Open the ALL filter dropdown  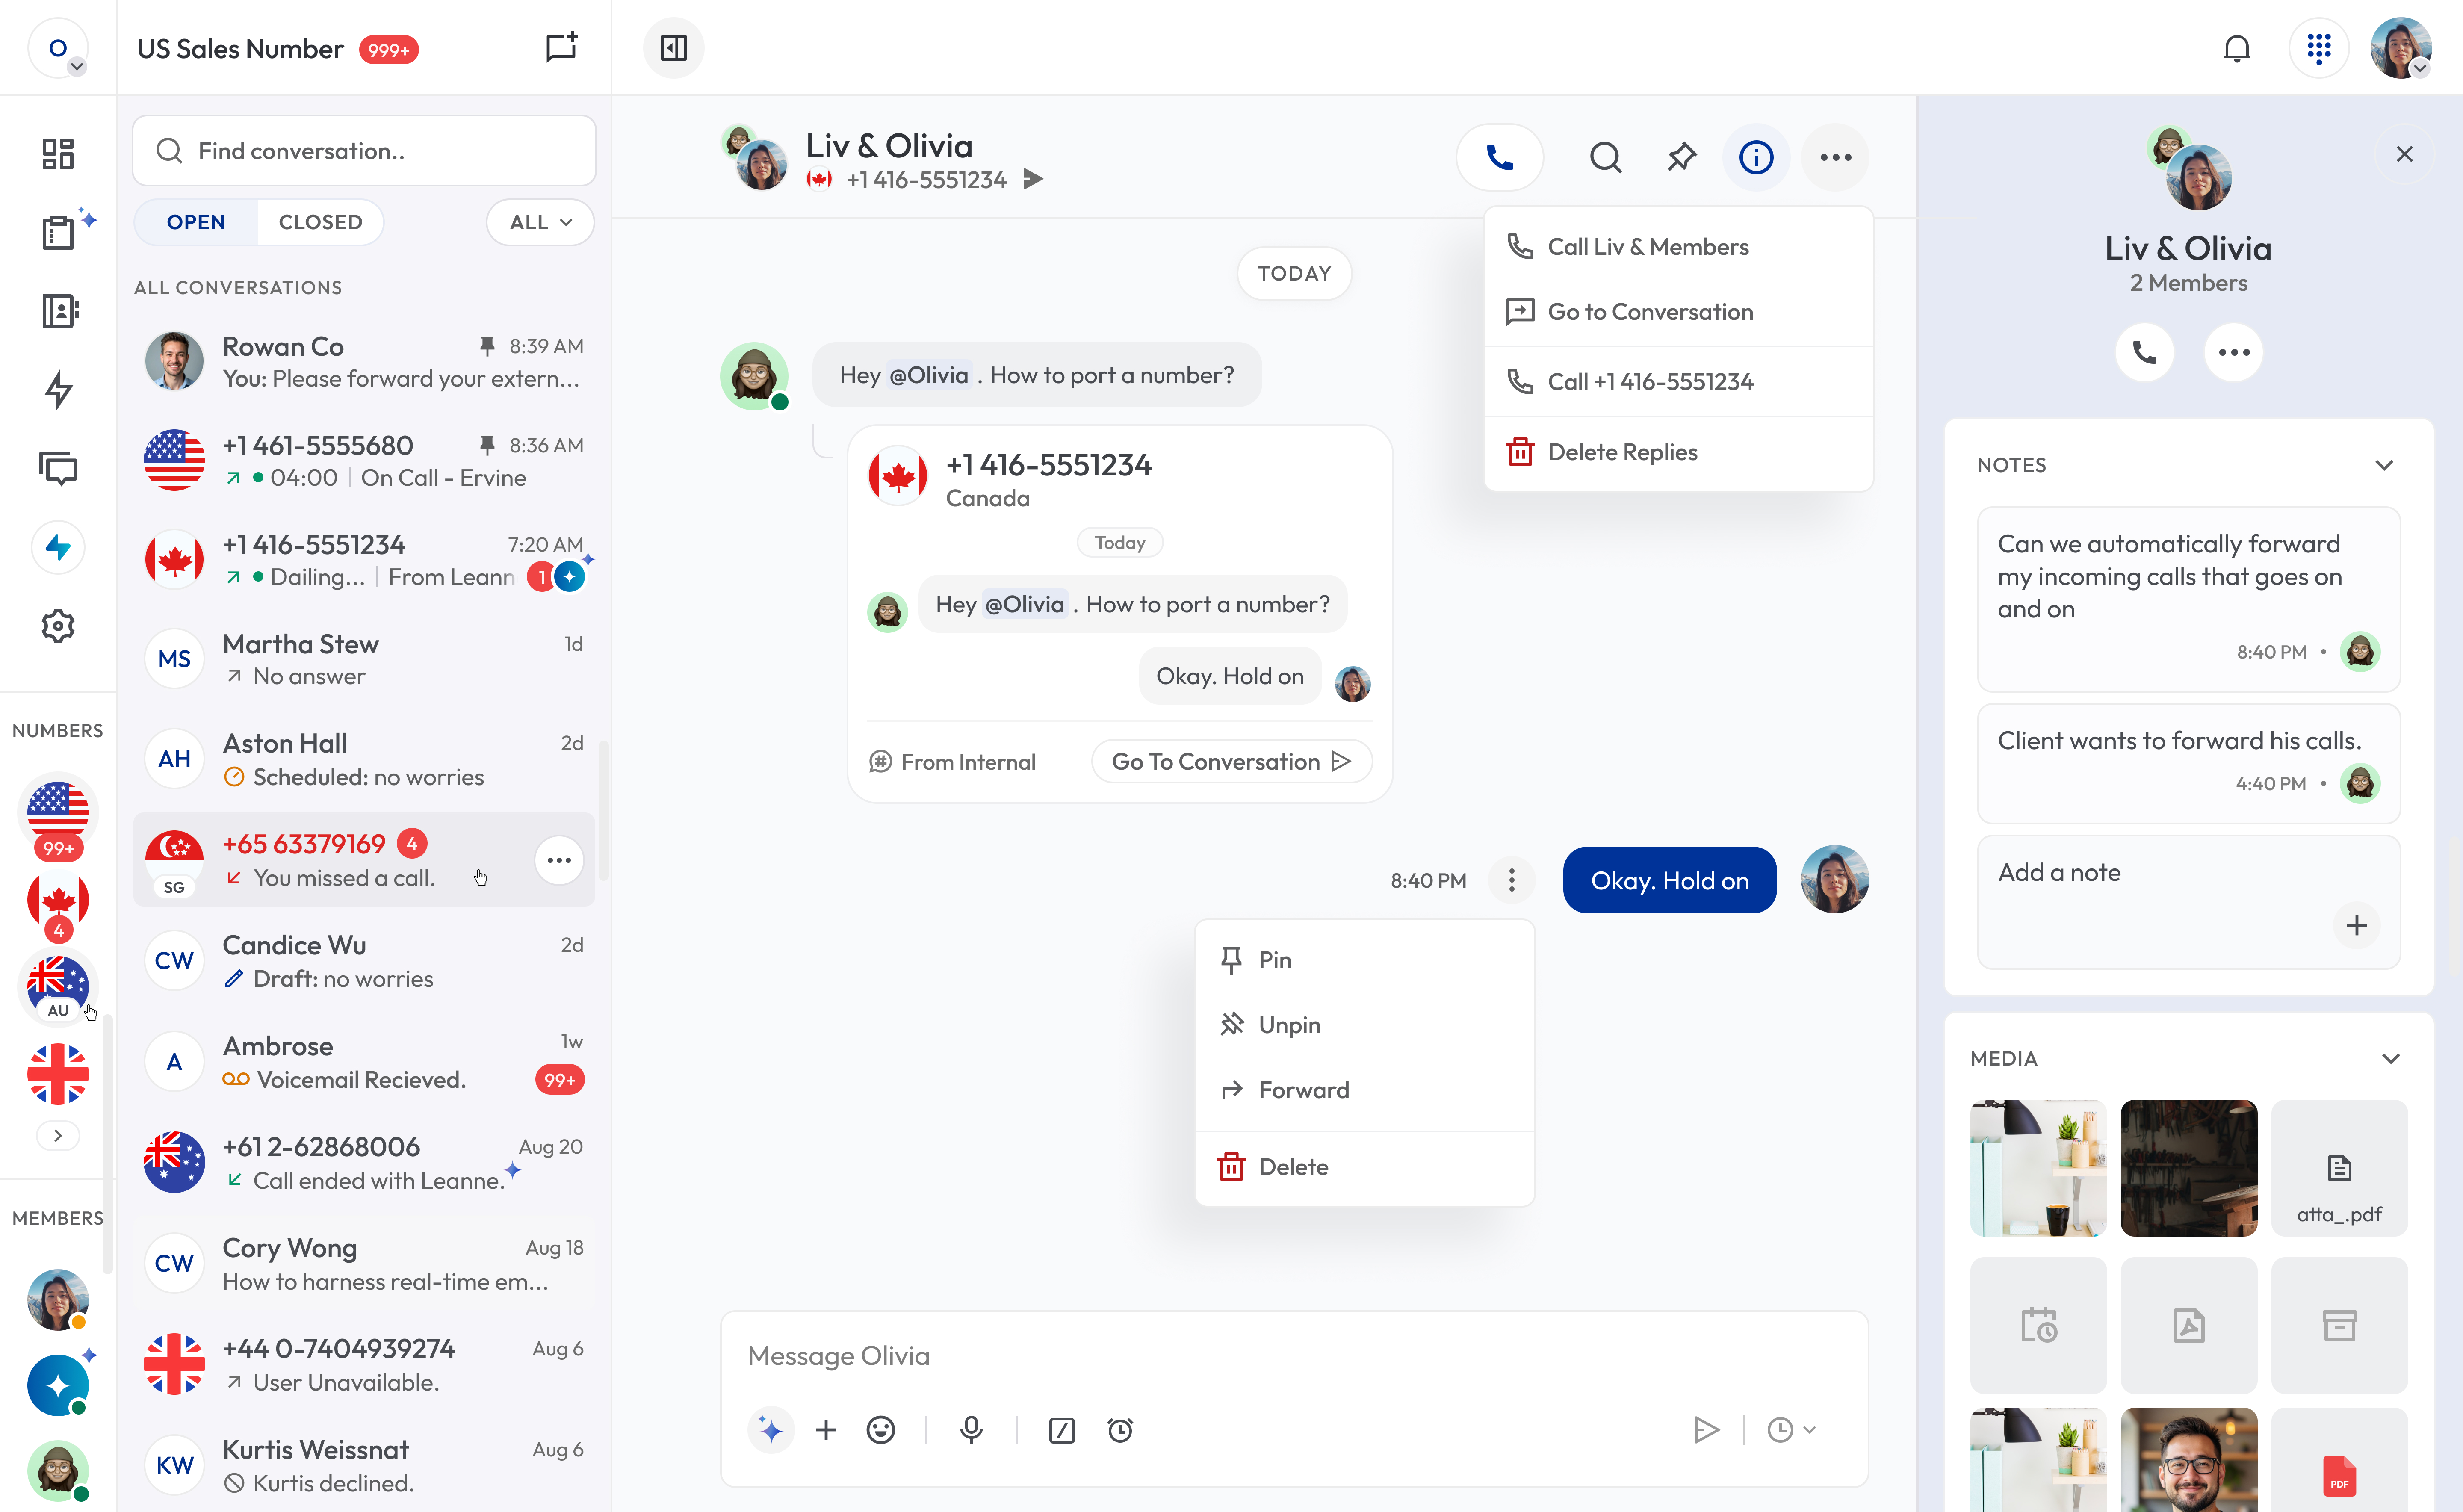click(540, 222)
